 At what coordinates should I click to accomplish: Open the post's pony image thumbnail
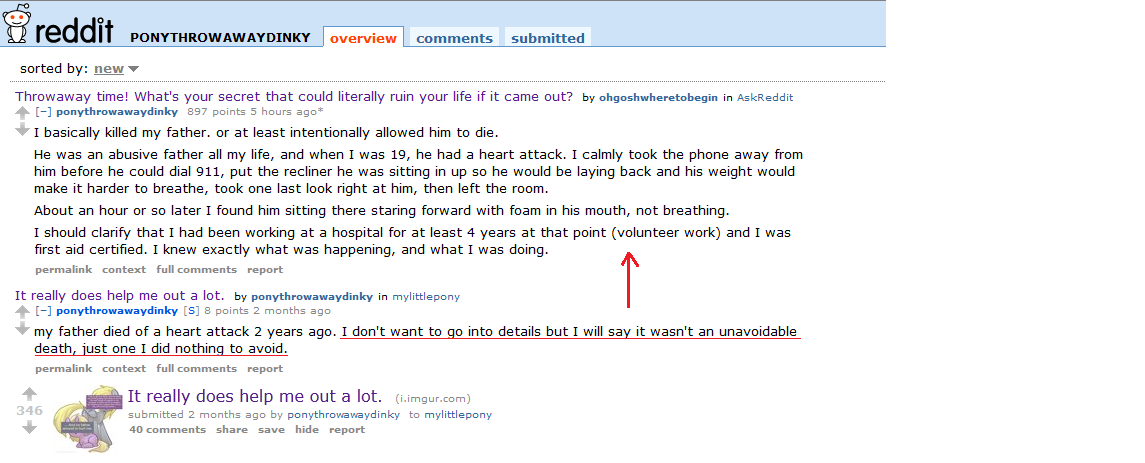(90, 413)
